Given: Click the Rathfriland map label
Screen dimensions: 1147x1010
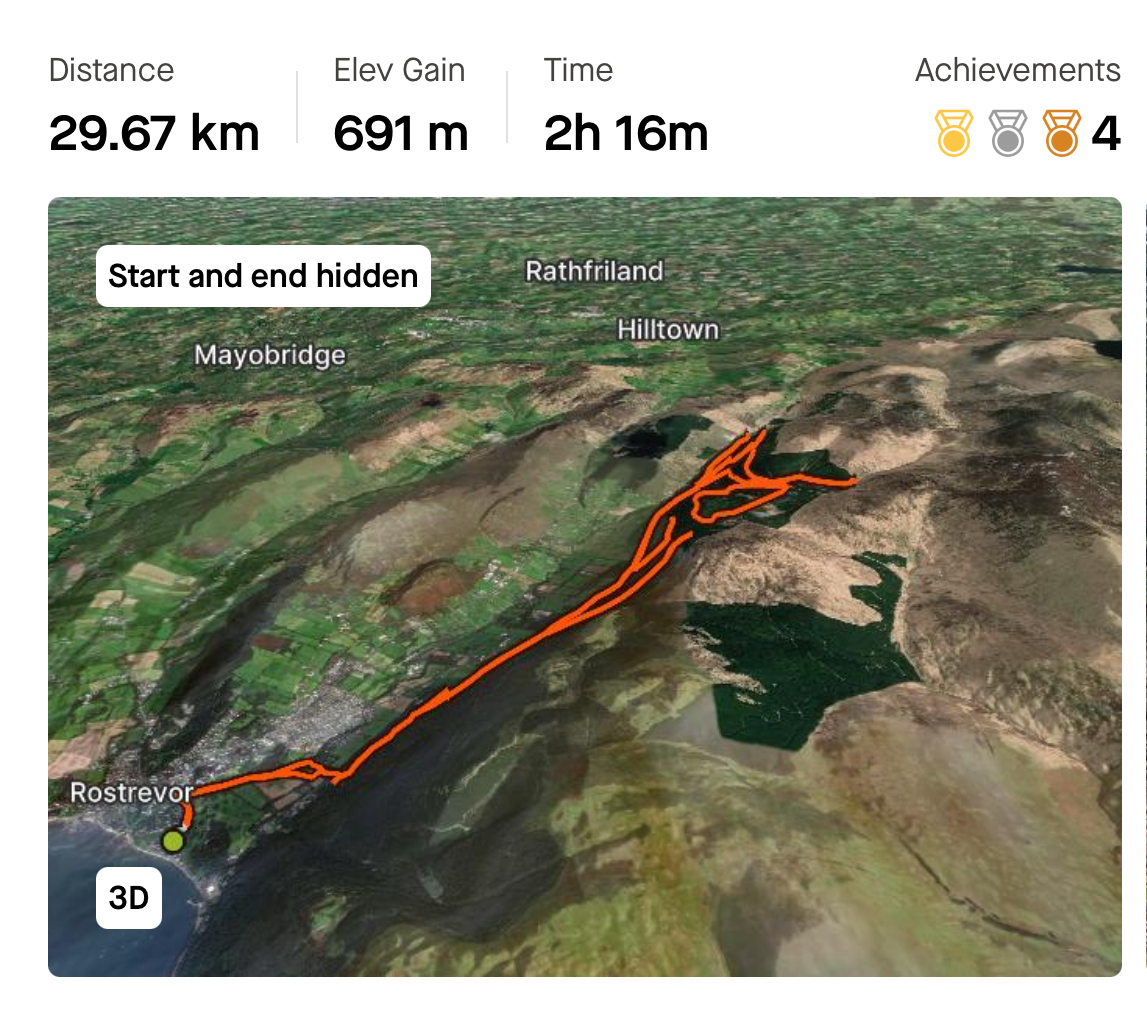Looking at the screenshot, I should 594,271.
